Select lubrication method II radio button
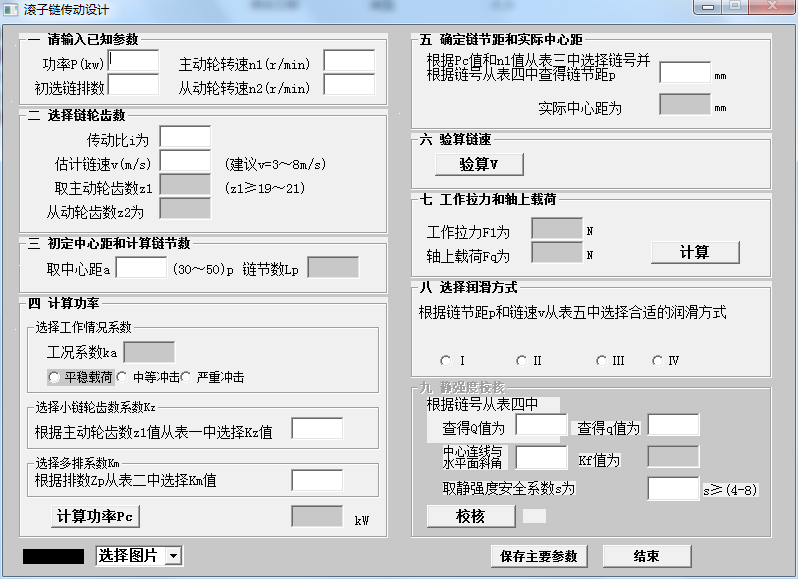Screen dimensions: 798x579 tap(522, 361)
